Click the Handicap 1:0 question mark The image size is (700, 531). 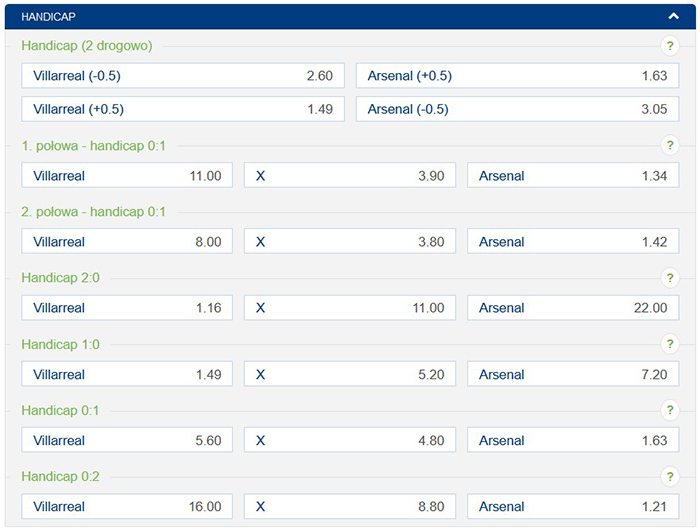pyautogui.click(x=669, y=344)
